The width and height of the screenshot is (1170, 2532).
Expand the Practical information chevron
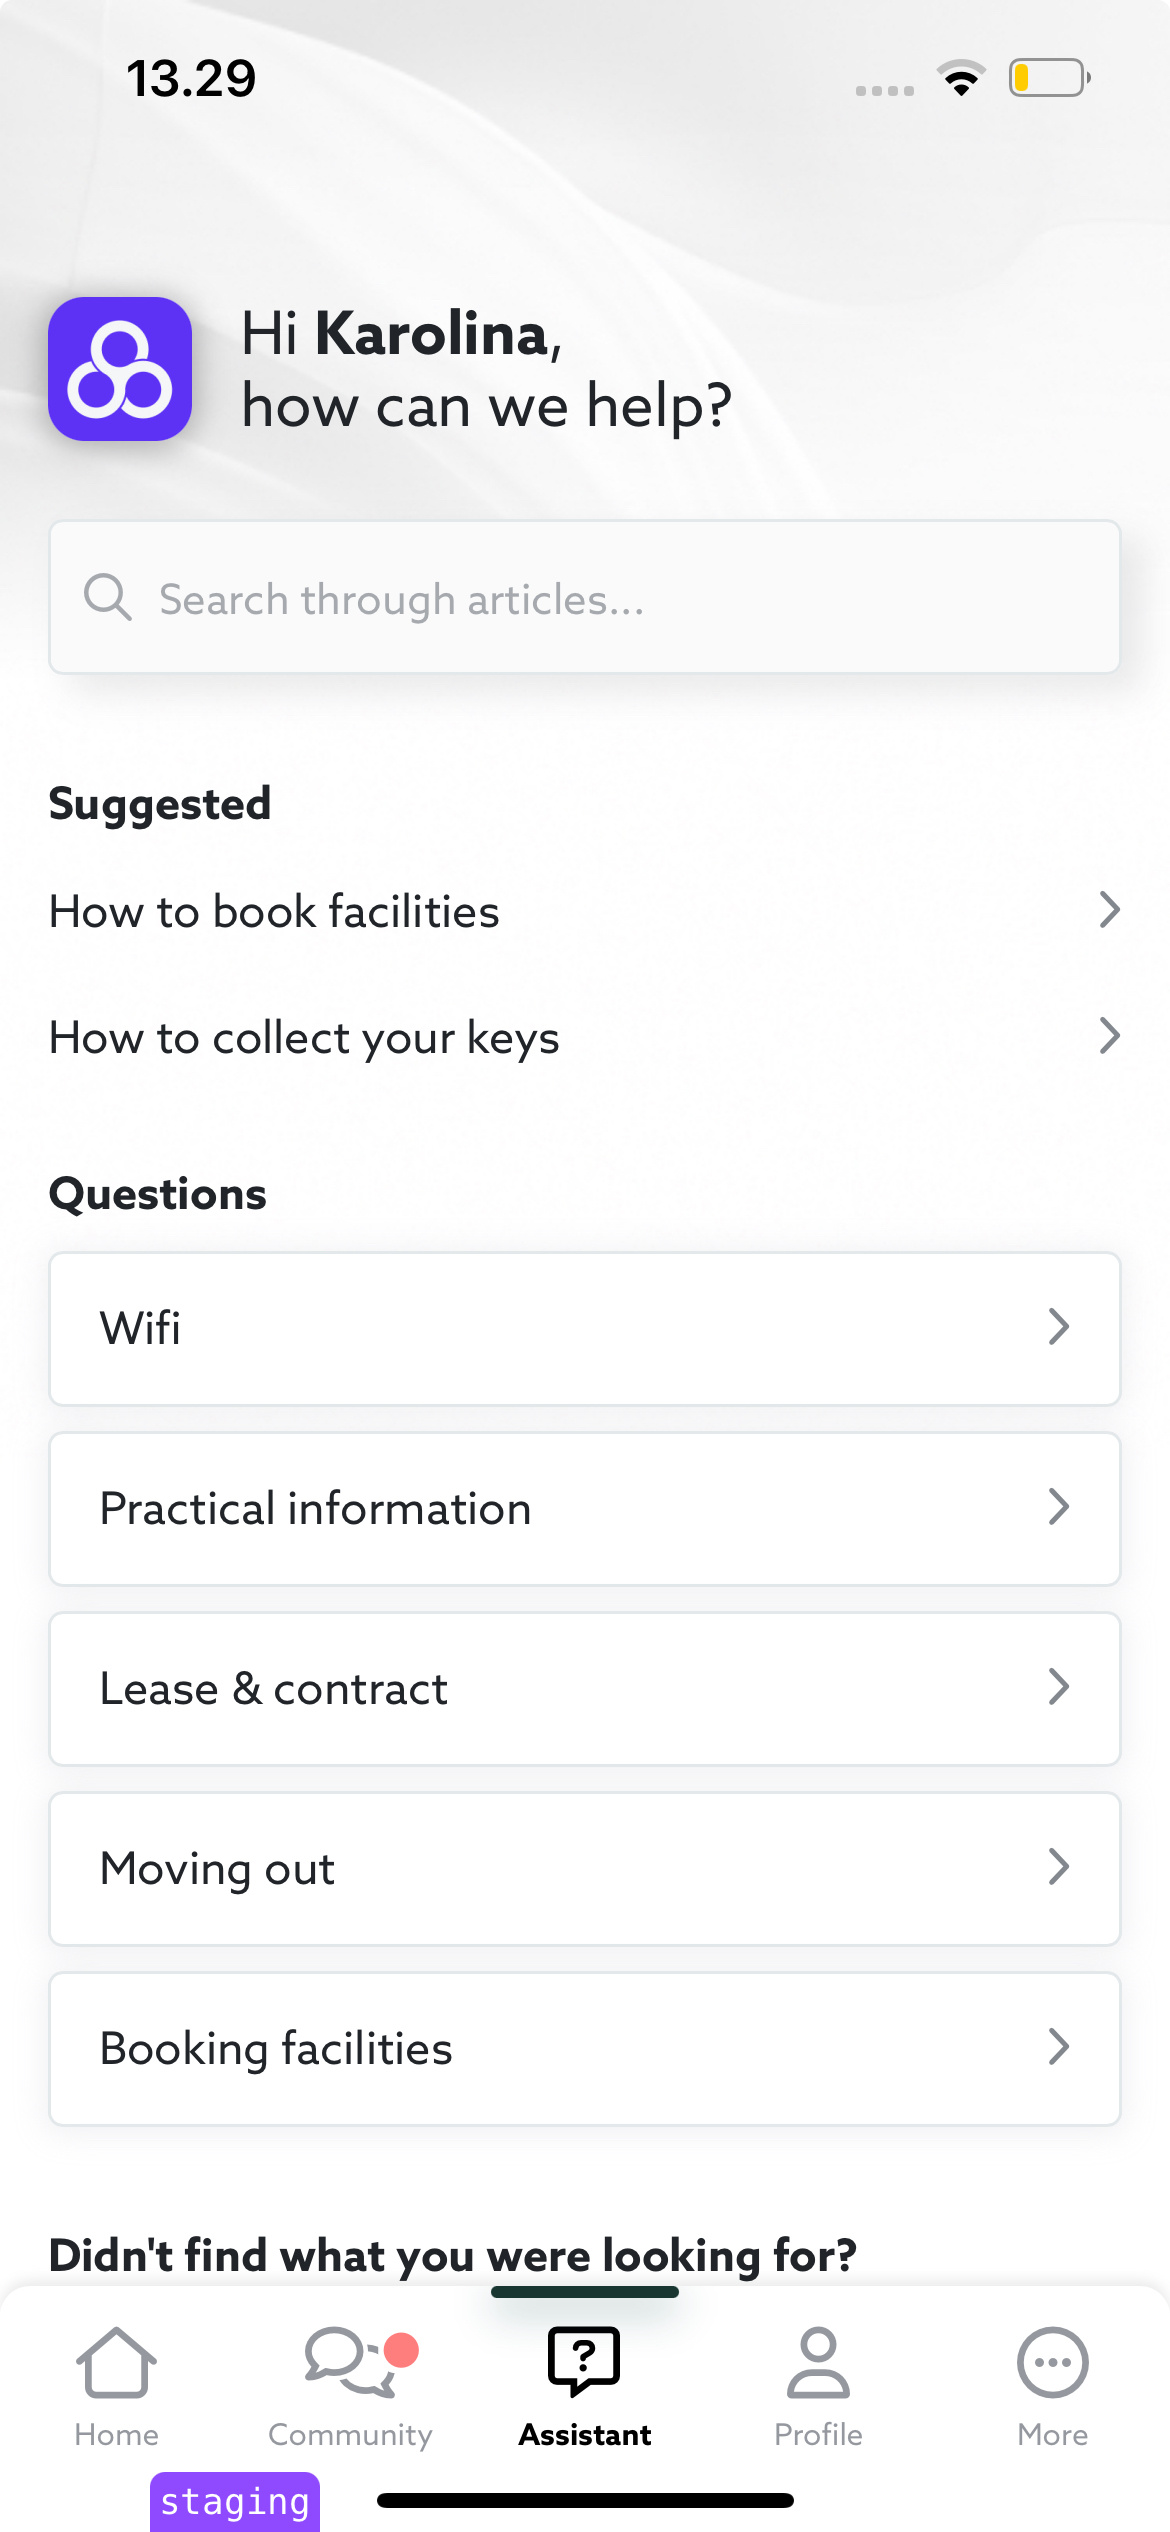(x=1059, y=1507)
